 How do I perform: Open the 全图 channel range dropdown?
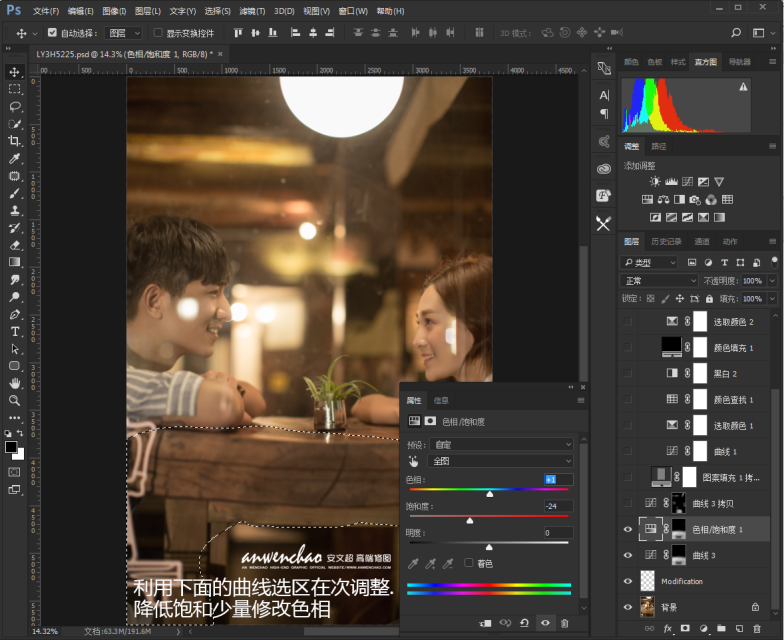500,460
